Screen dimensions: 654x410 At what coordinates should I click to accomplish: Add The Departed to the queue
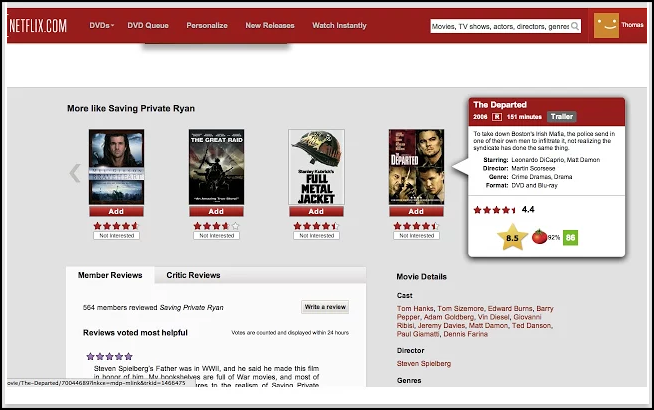pyautogui.click(x=416, y=211)
